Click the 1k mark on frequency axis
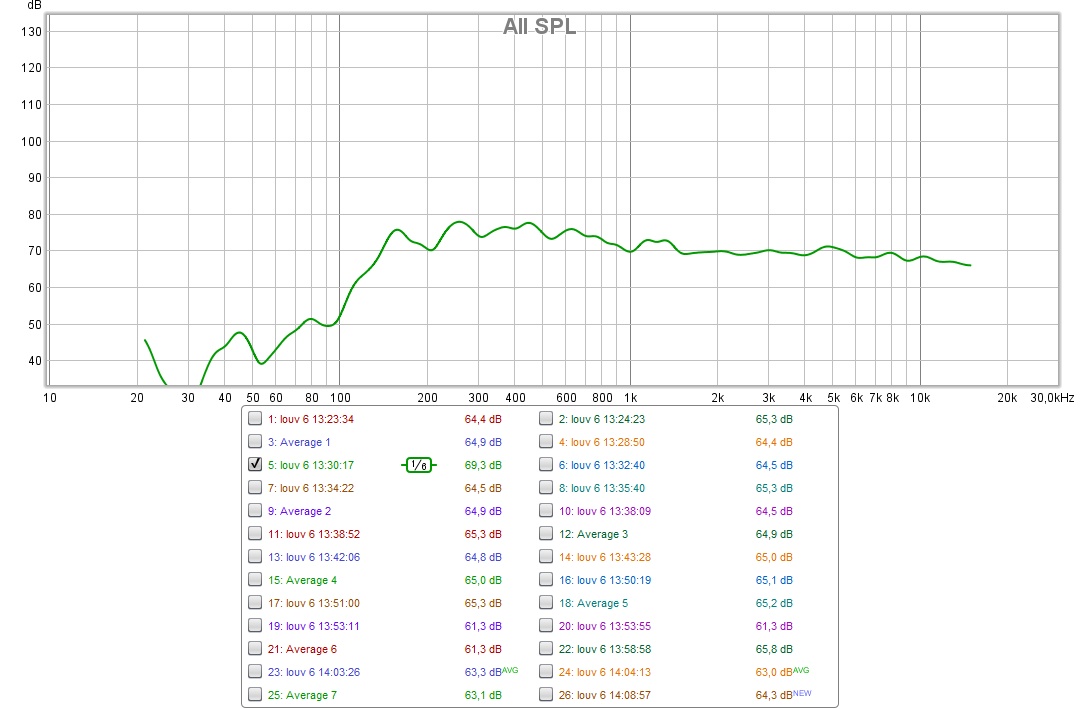The image size is (1081, 709). (630, 398)
